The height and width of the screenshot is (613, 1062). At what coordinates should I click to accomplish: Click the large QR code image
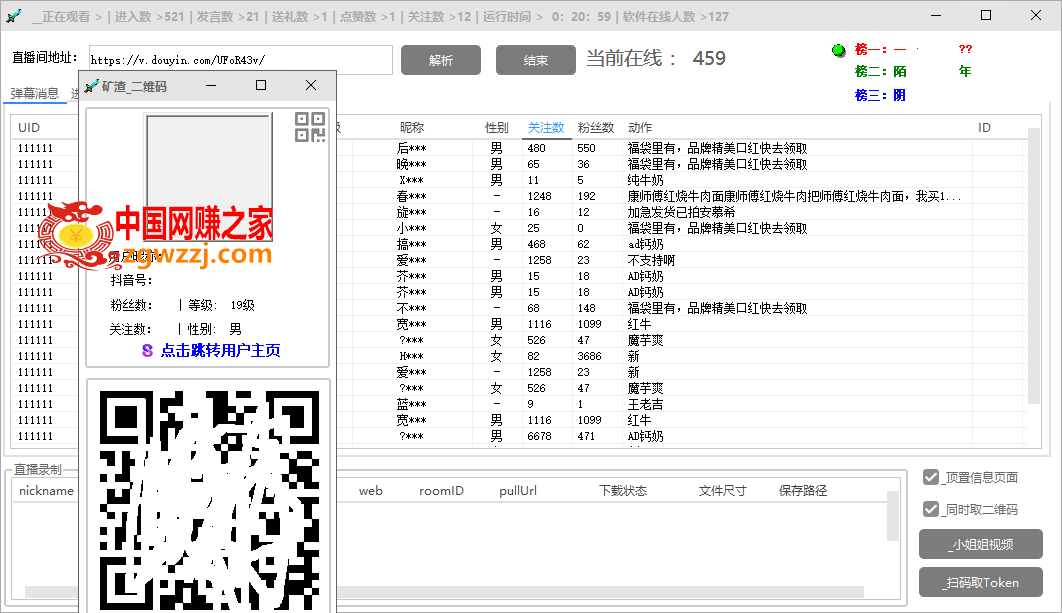(209, 501)
